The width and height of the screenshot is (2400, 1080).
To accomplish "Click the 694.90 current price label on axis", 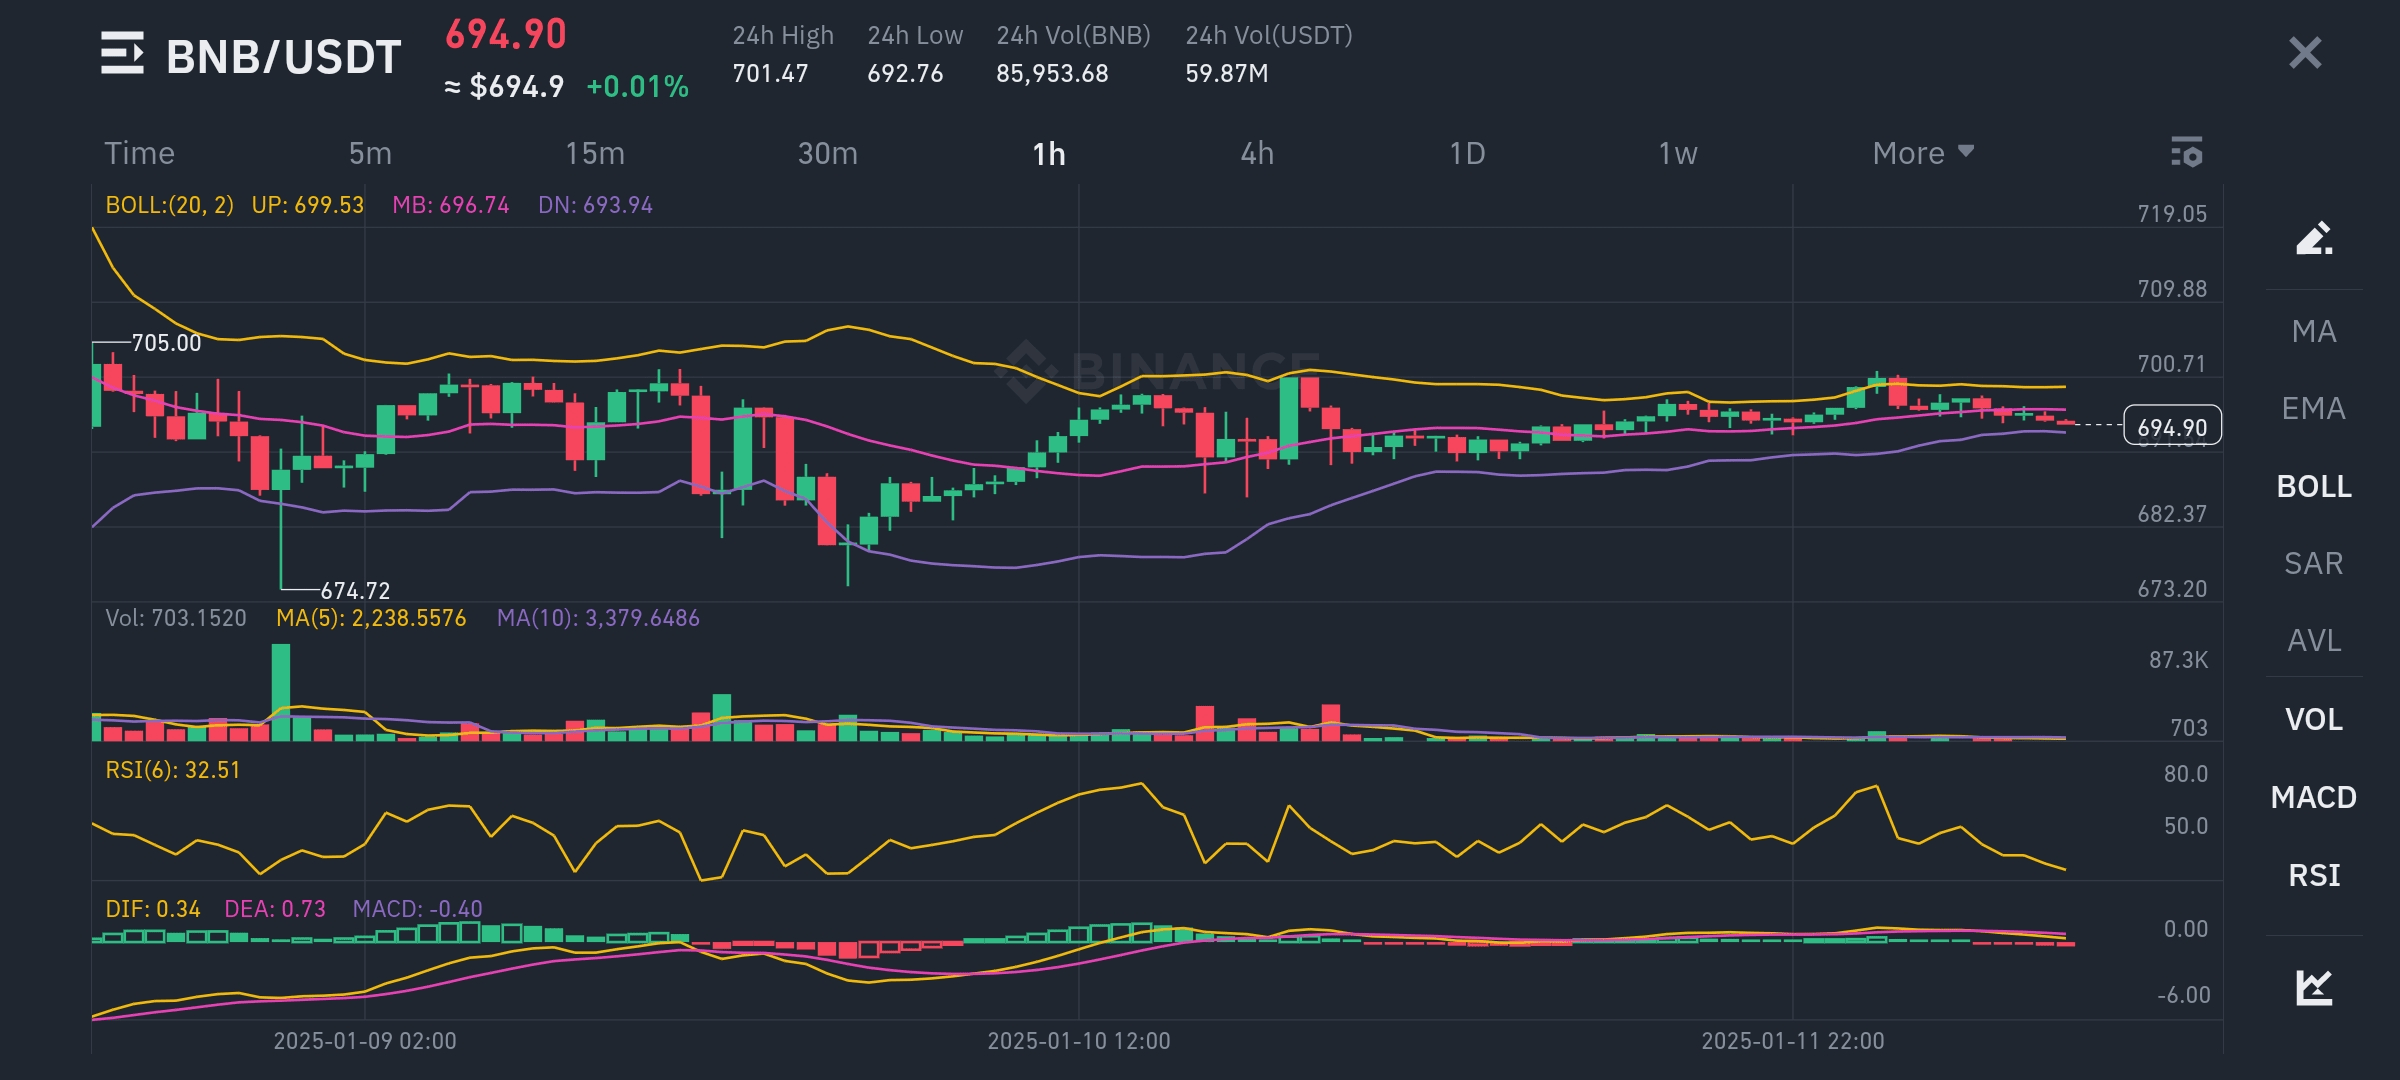I will tap(2172, 427).
